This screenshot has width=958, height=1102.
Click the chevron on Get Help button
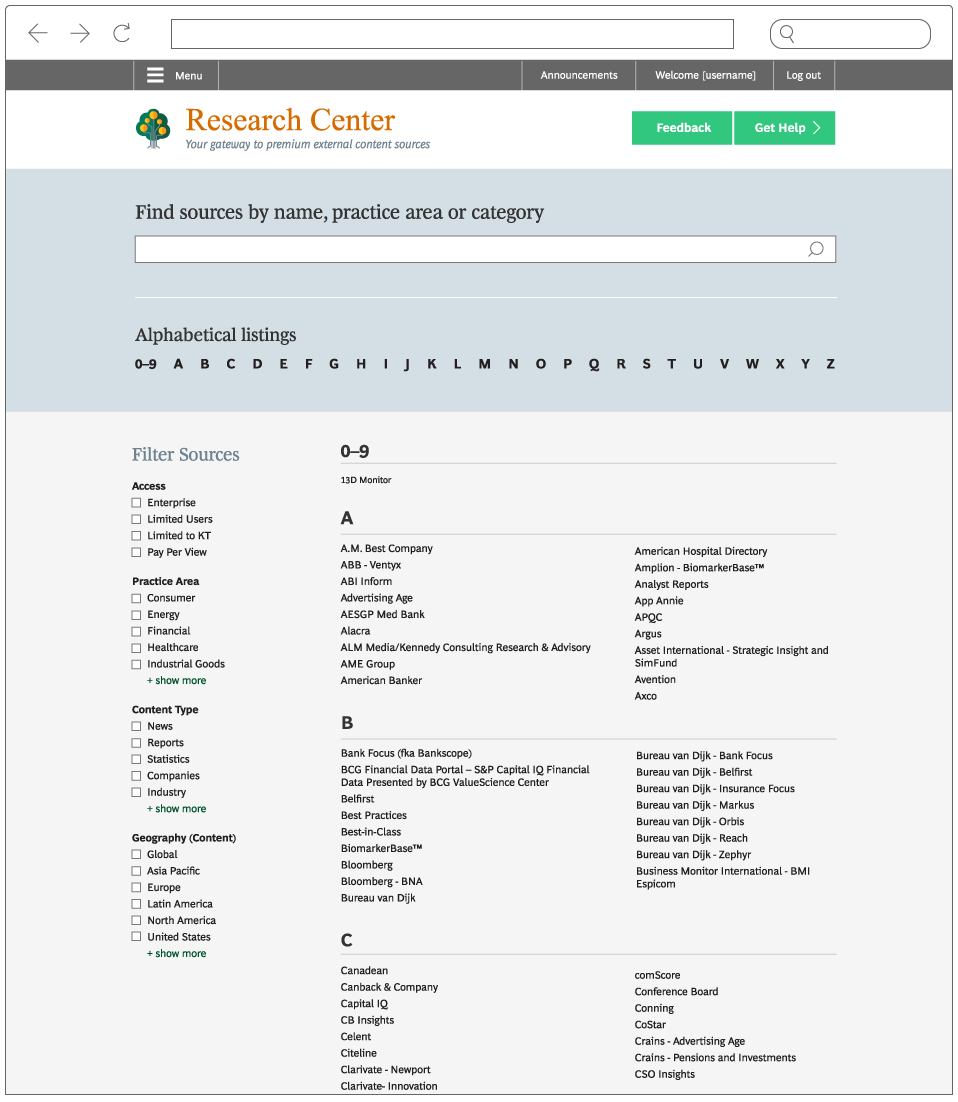point(817,128)
